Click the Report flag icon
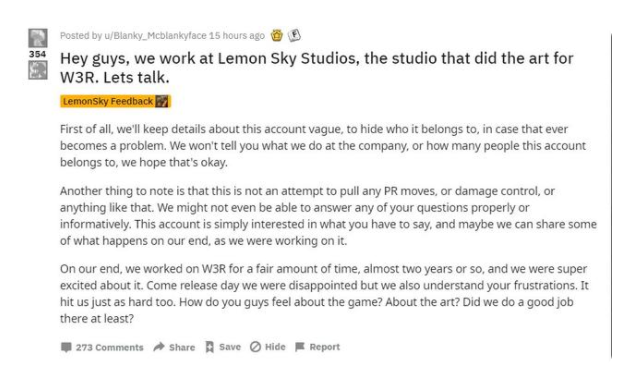 (300, 347)
